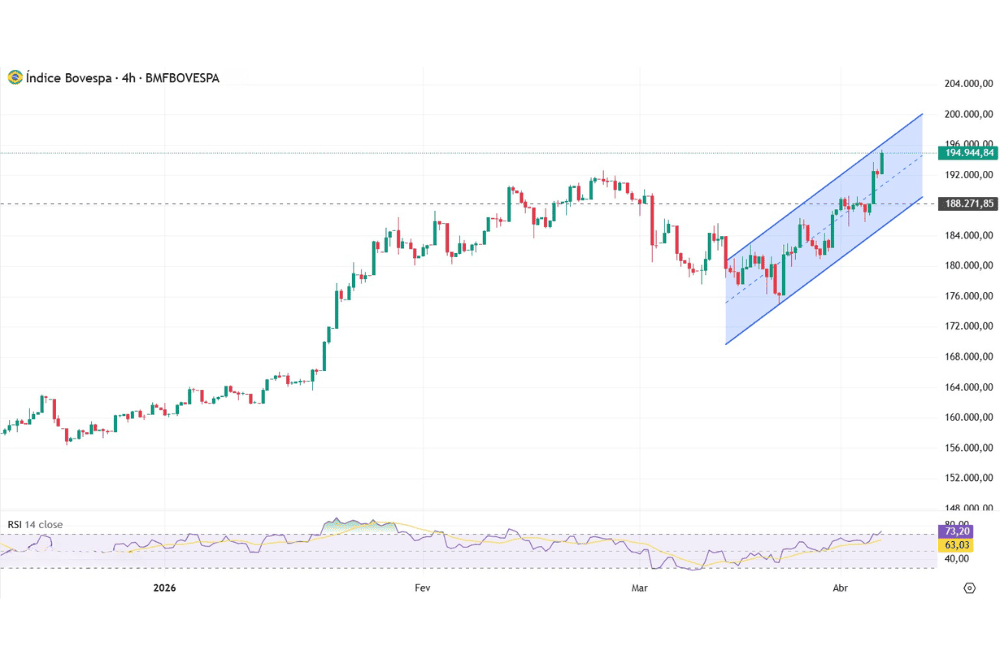Click the 194.944,84 current price label

(968, 153)
